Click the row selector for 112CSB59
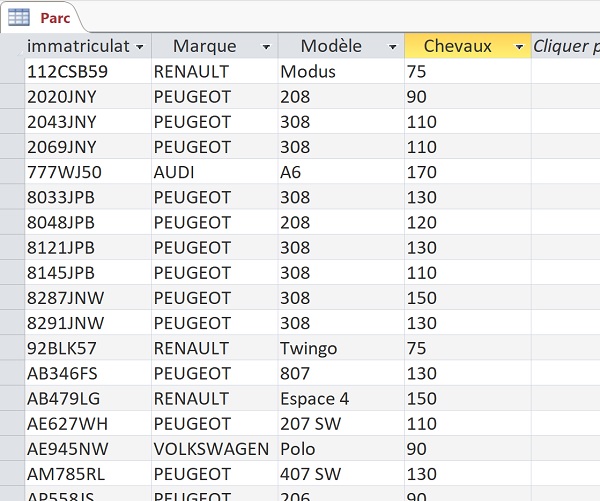600x501 pixels. point(12,71)
